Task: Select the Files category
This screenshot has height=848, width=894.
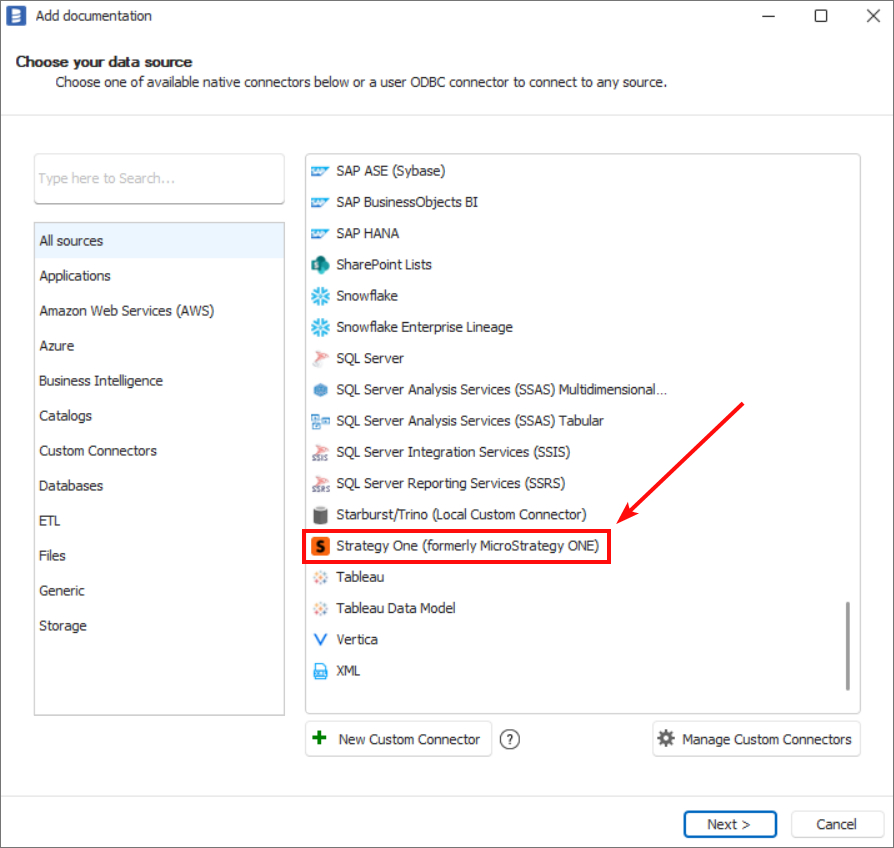Action: (159, 556)
